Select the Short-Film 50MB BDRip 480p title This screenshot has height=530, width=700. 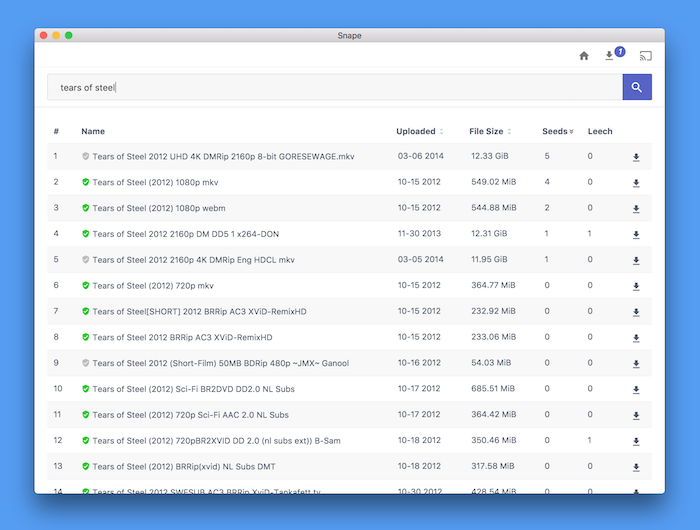tap(221, 363)
